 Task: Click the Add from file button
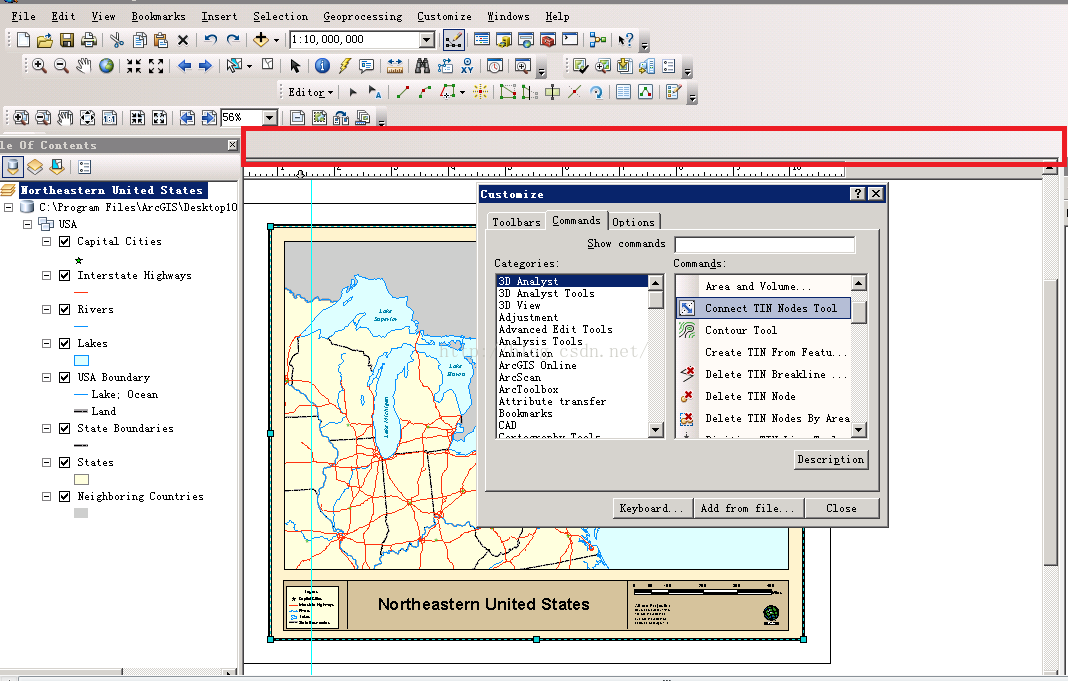click(x=747, y=508)
